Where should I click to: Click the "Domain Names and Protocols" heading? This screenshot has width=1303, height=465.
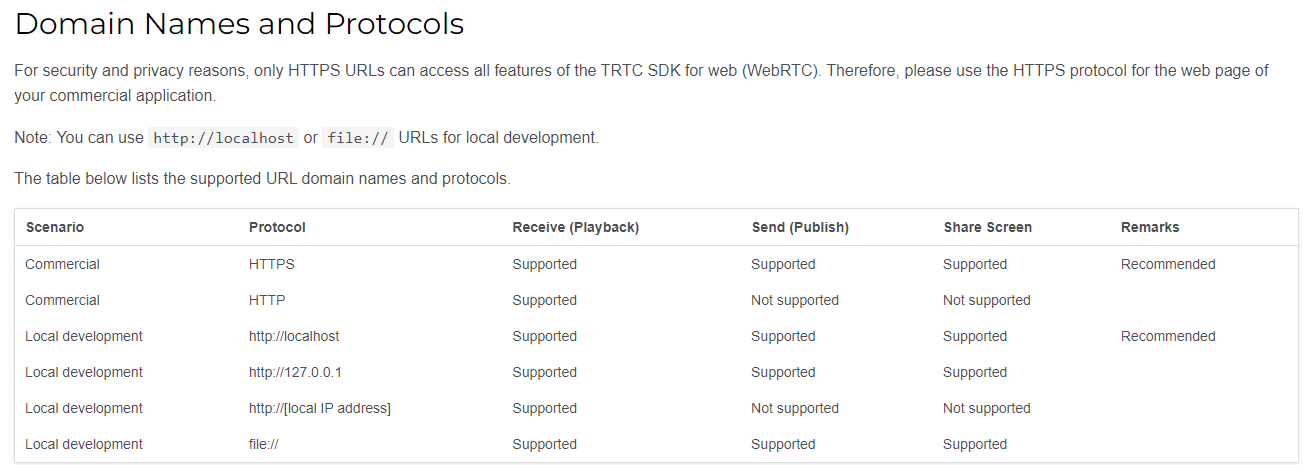tap(240, 24)
